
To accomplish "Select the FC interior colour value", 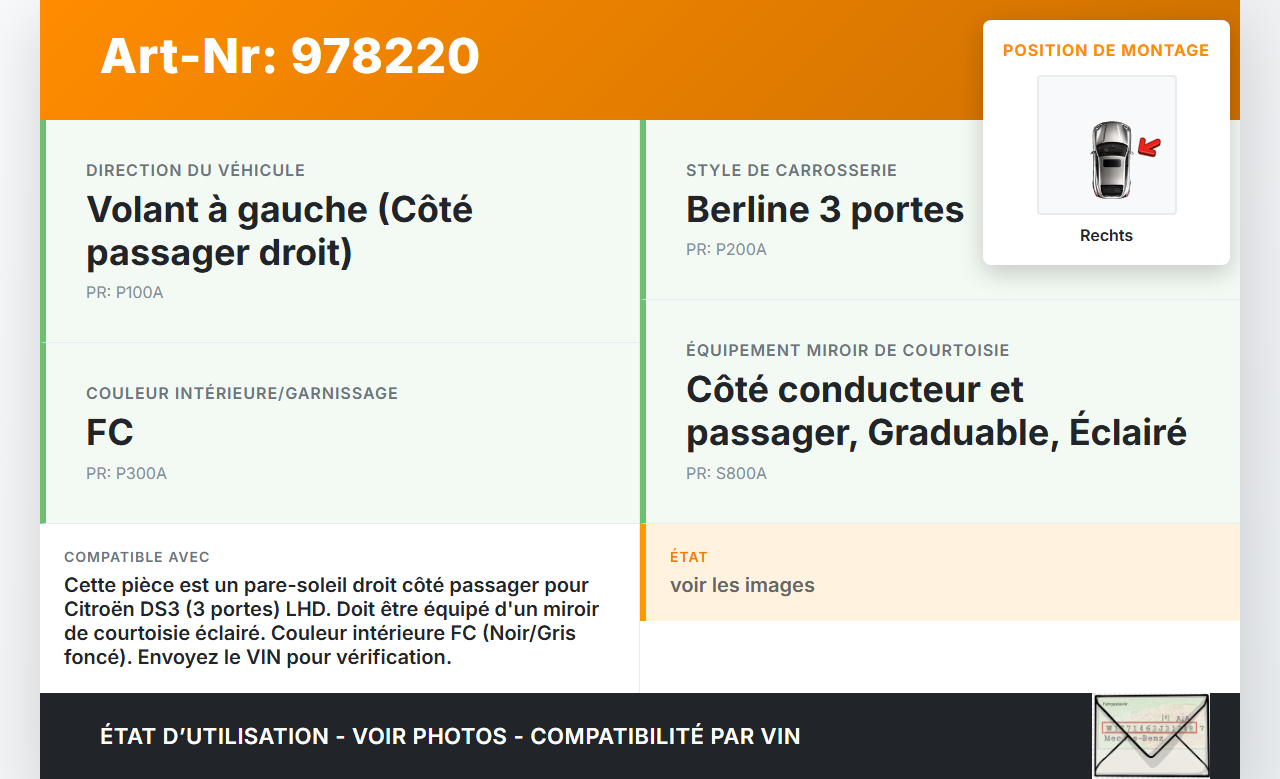I will coord(110,433).
